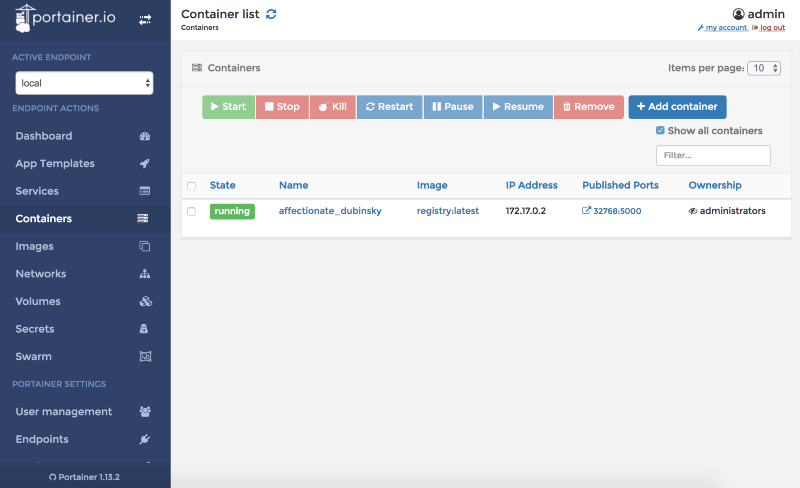Go to Secrets in the sidebar
The image size is (800, 488).
35,329
